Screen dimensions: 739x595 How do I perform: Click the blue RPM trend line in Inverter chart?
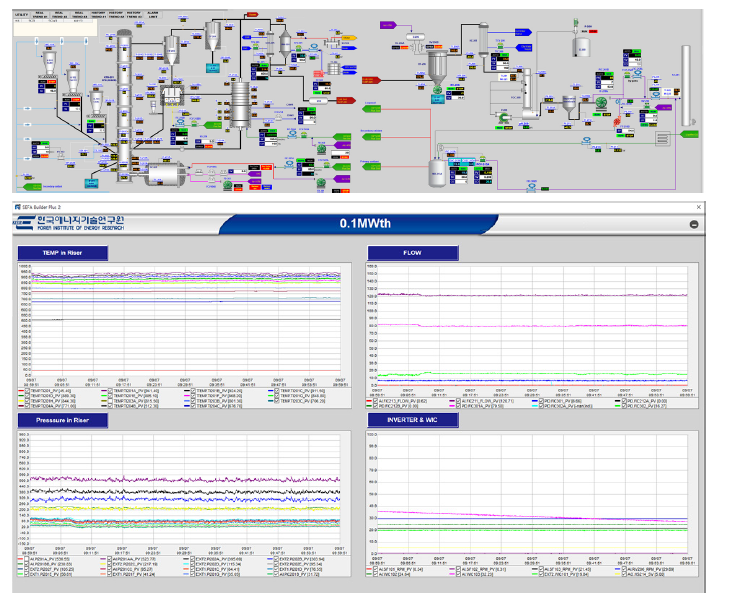533,519
